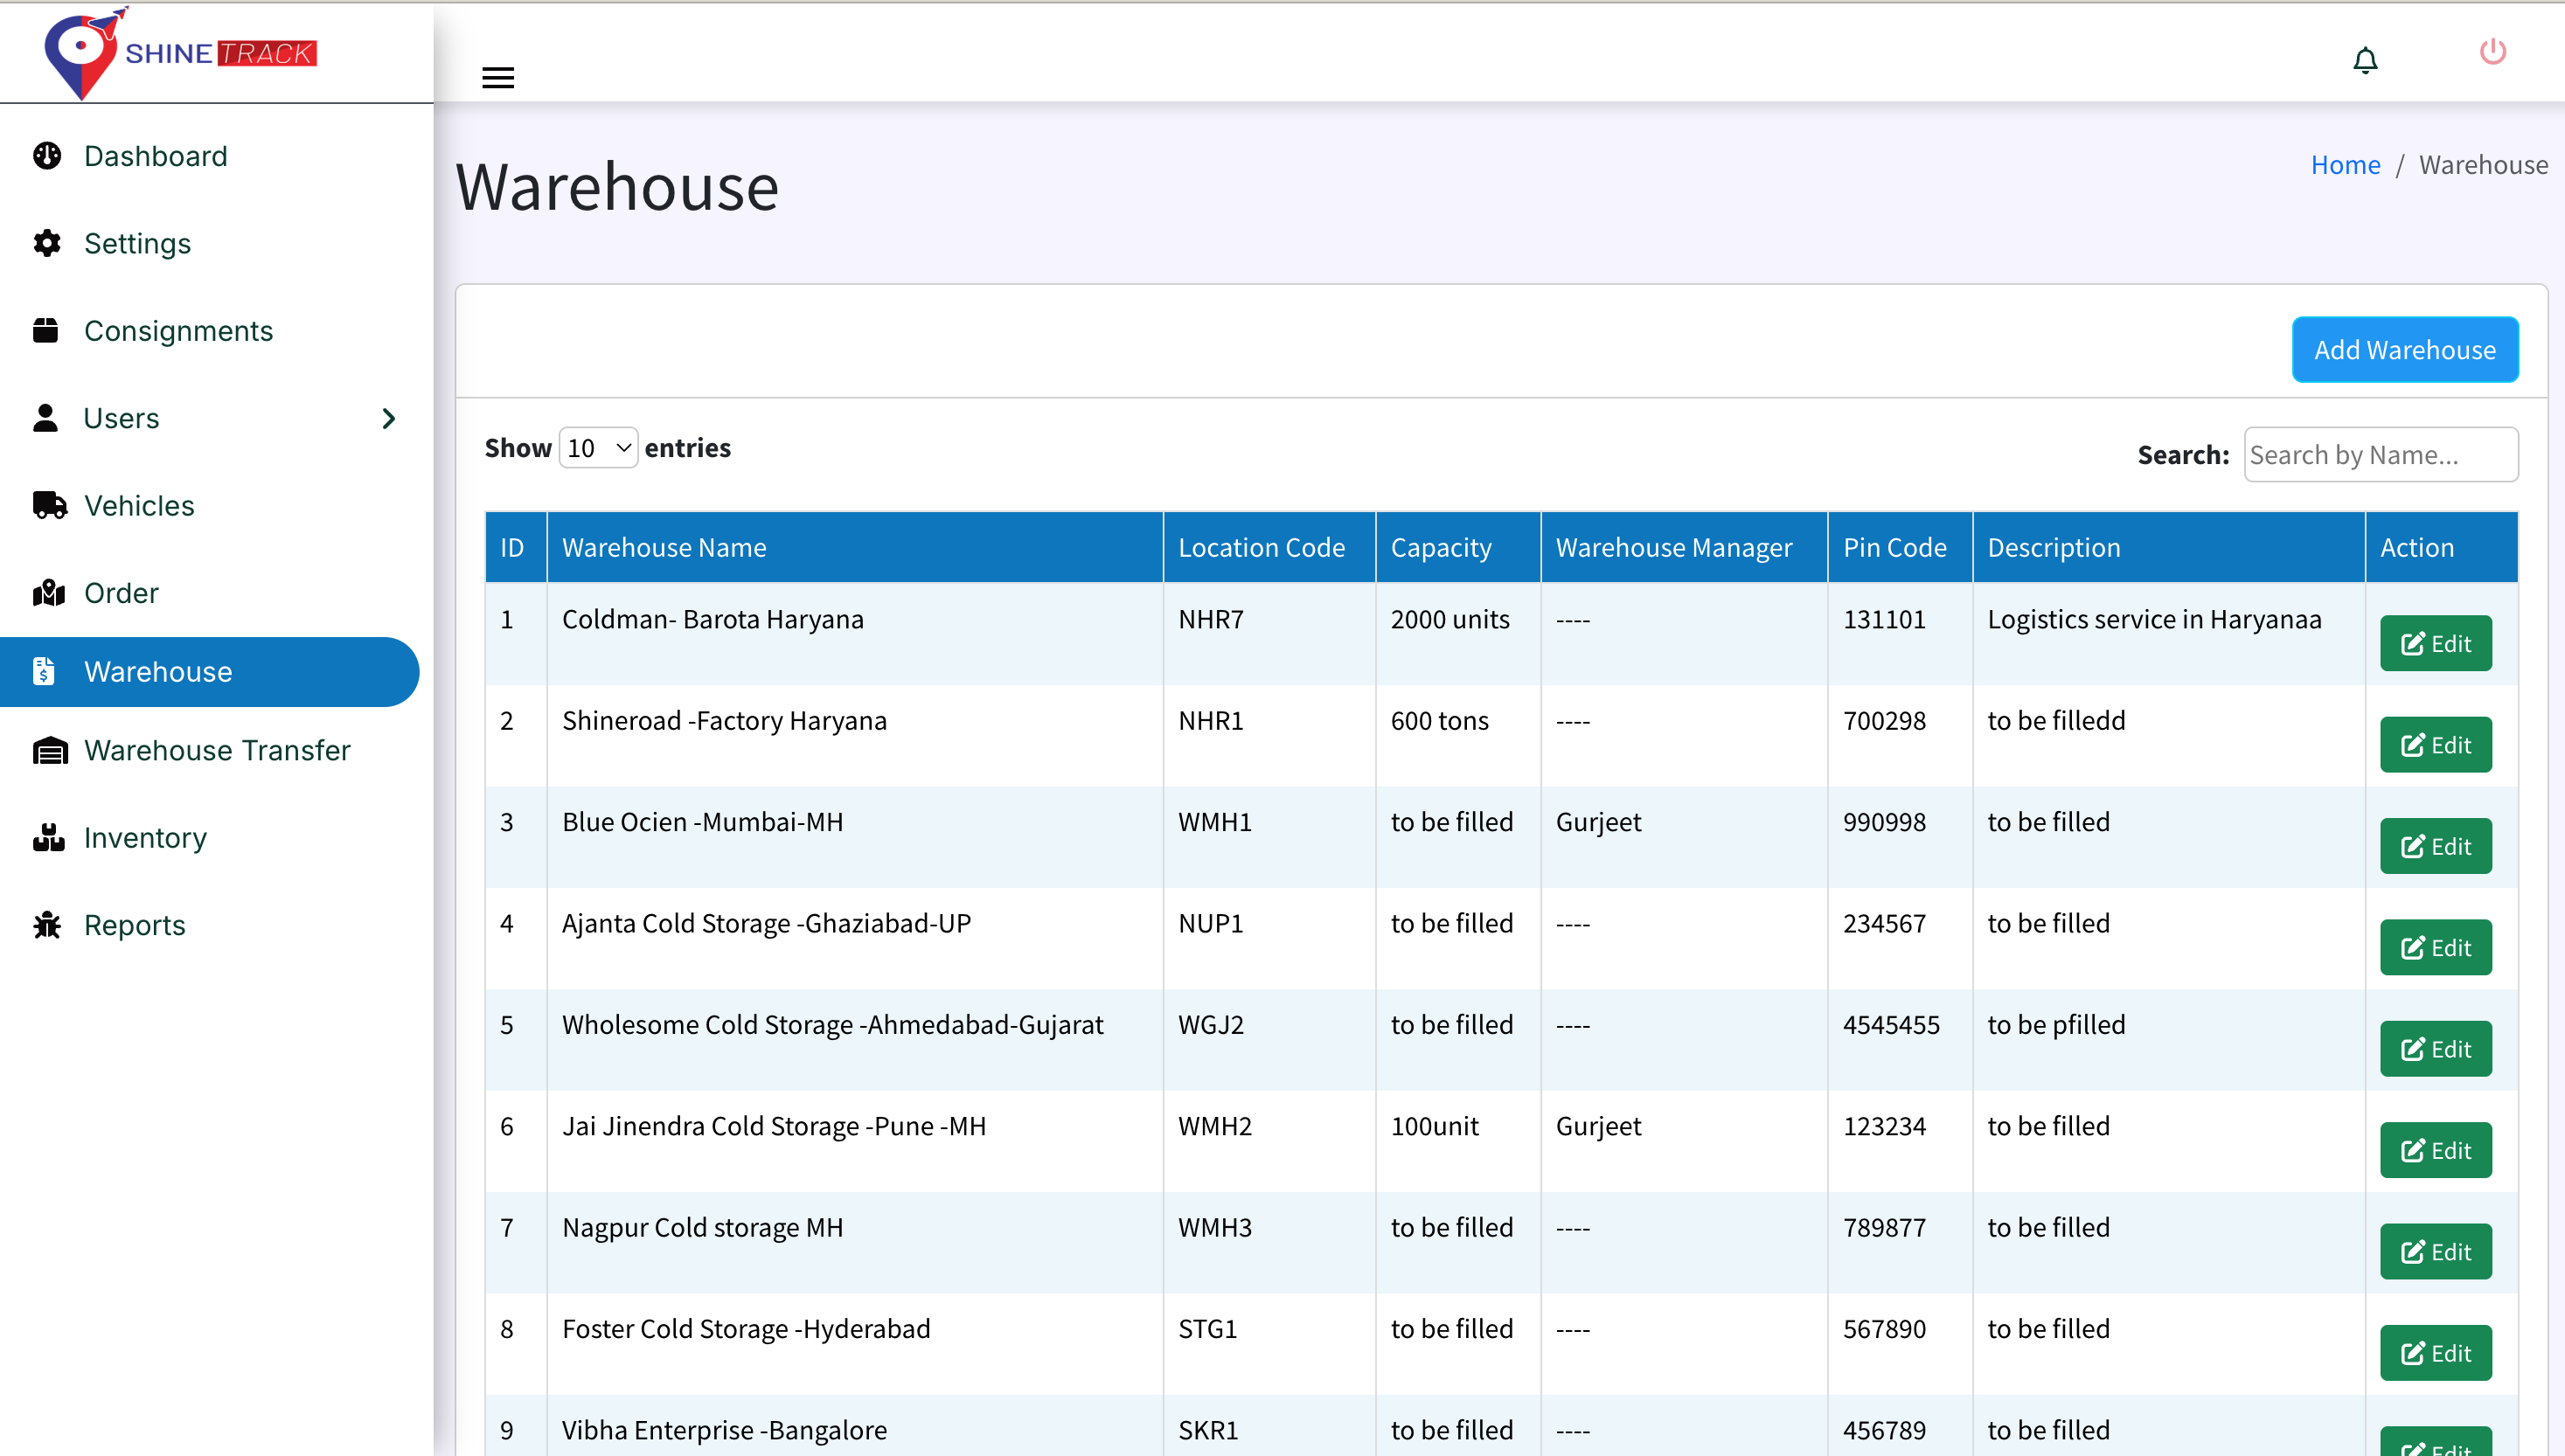
Task: Open Inventory page
Action: click(x=145, y=837)
